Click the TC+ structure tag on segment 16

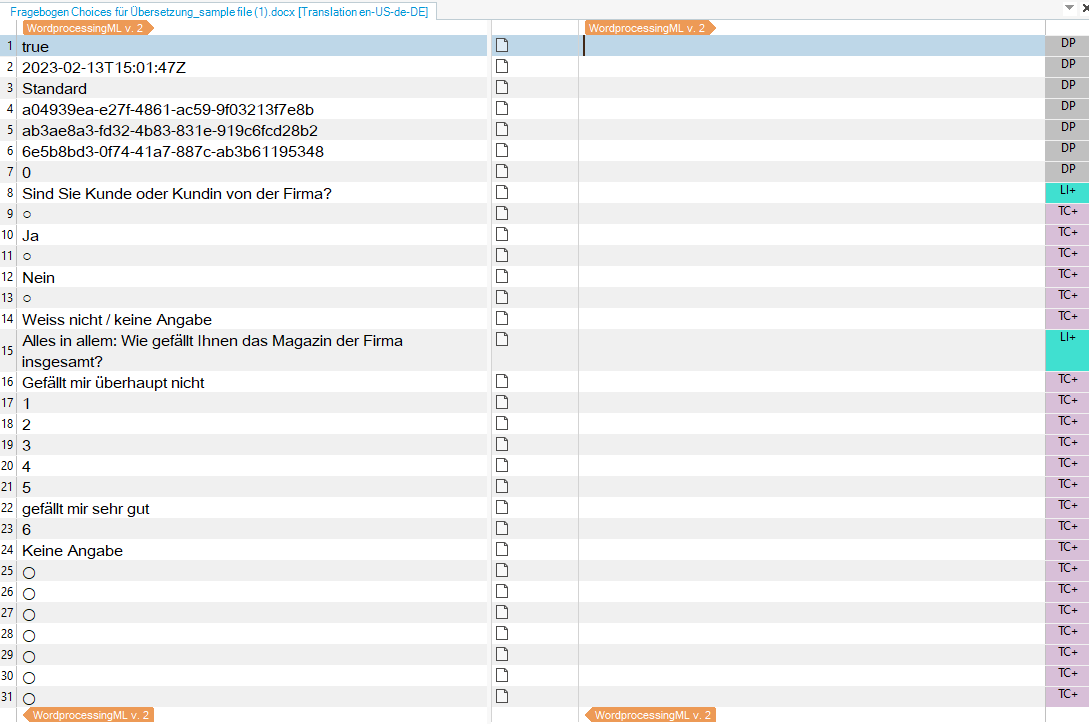coord(1067,380)
